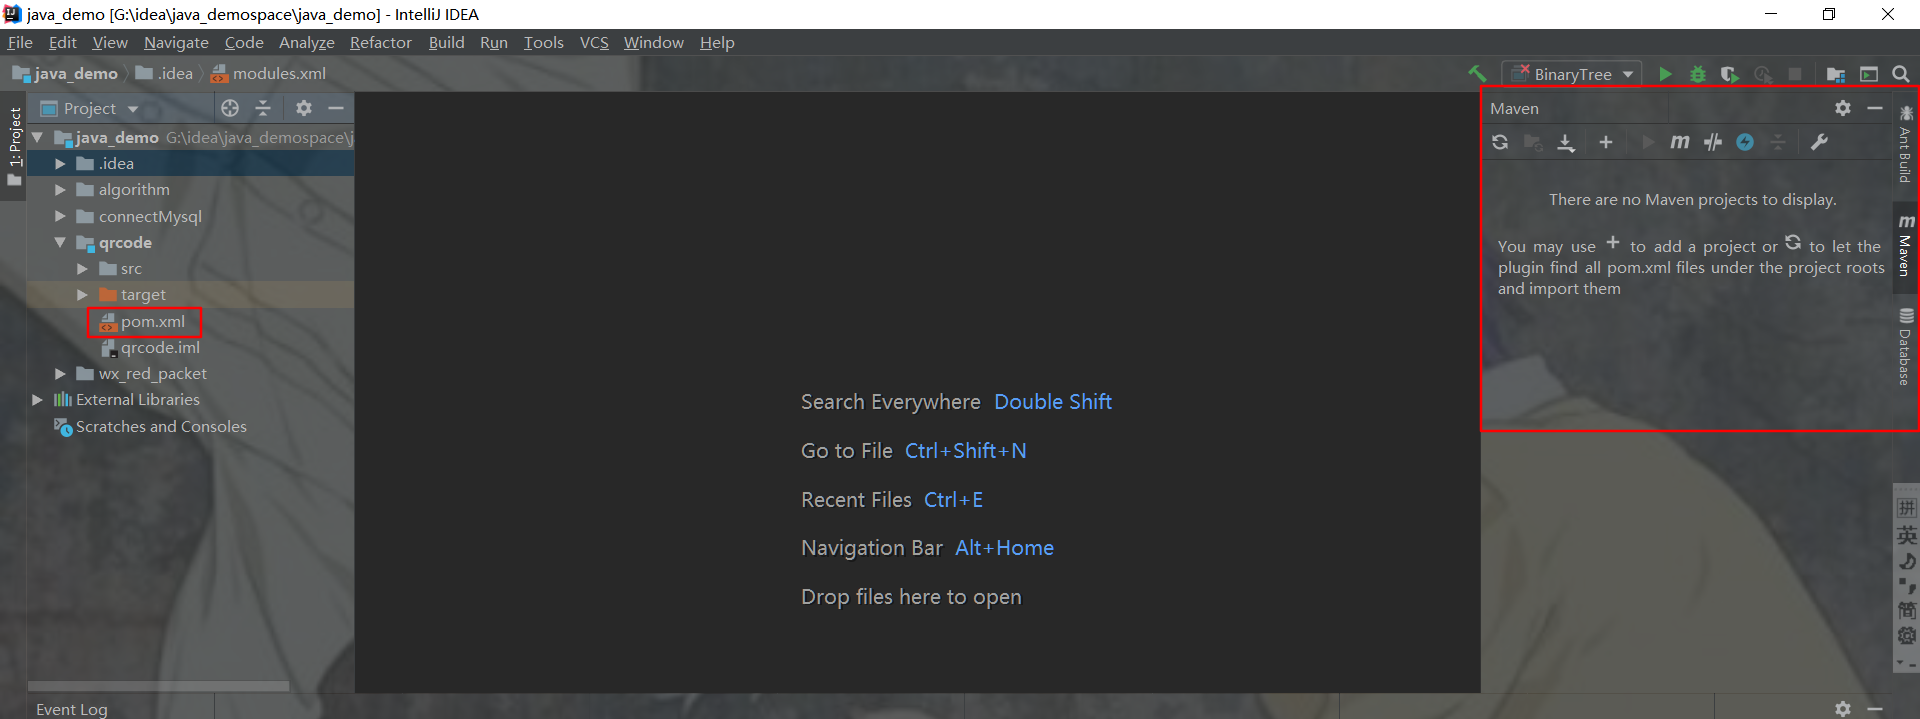Open Project Structure icon in main toolbar
This screenshot has width=1920, height=719.
[1836, 74]
